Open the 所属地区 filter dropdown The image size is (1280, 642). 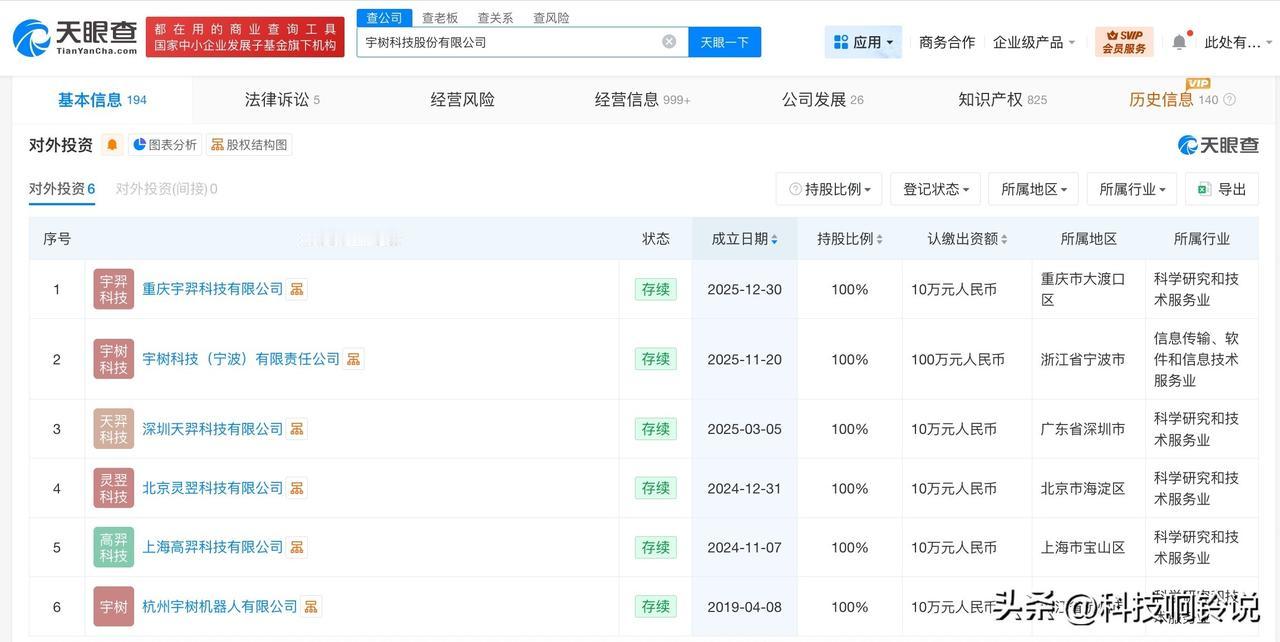[x=1033, y=188]
